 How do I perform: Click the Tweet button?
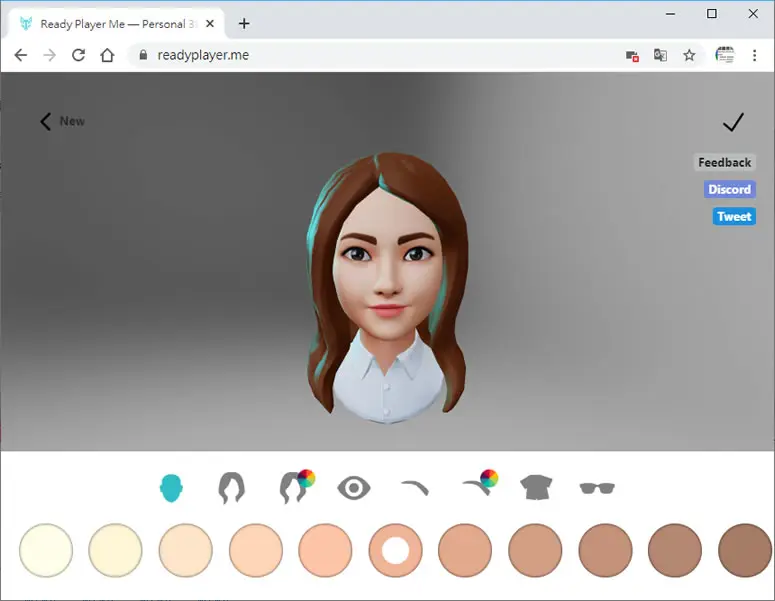pos(734,216)
